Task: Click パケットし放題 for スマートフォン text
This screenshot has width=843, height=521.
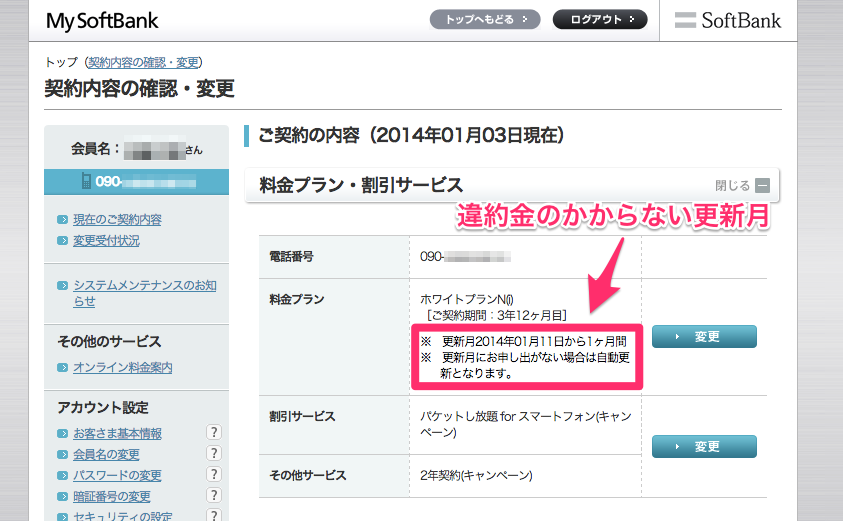Action: 526,424
